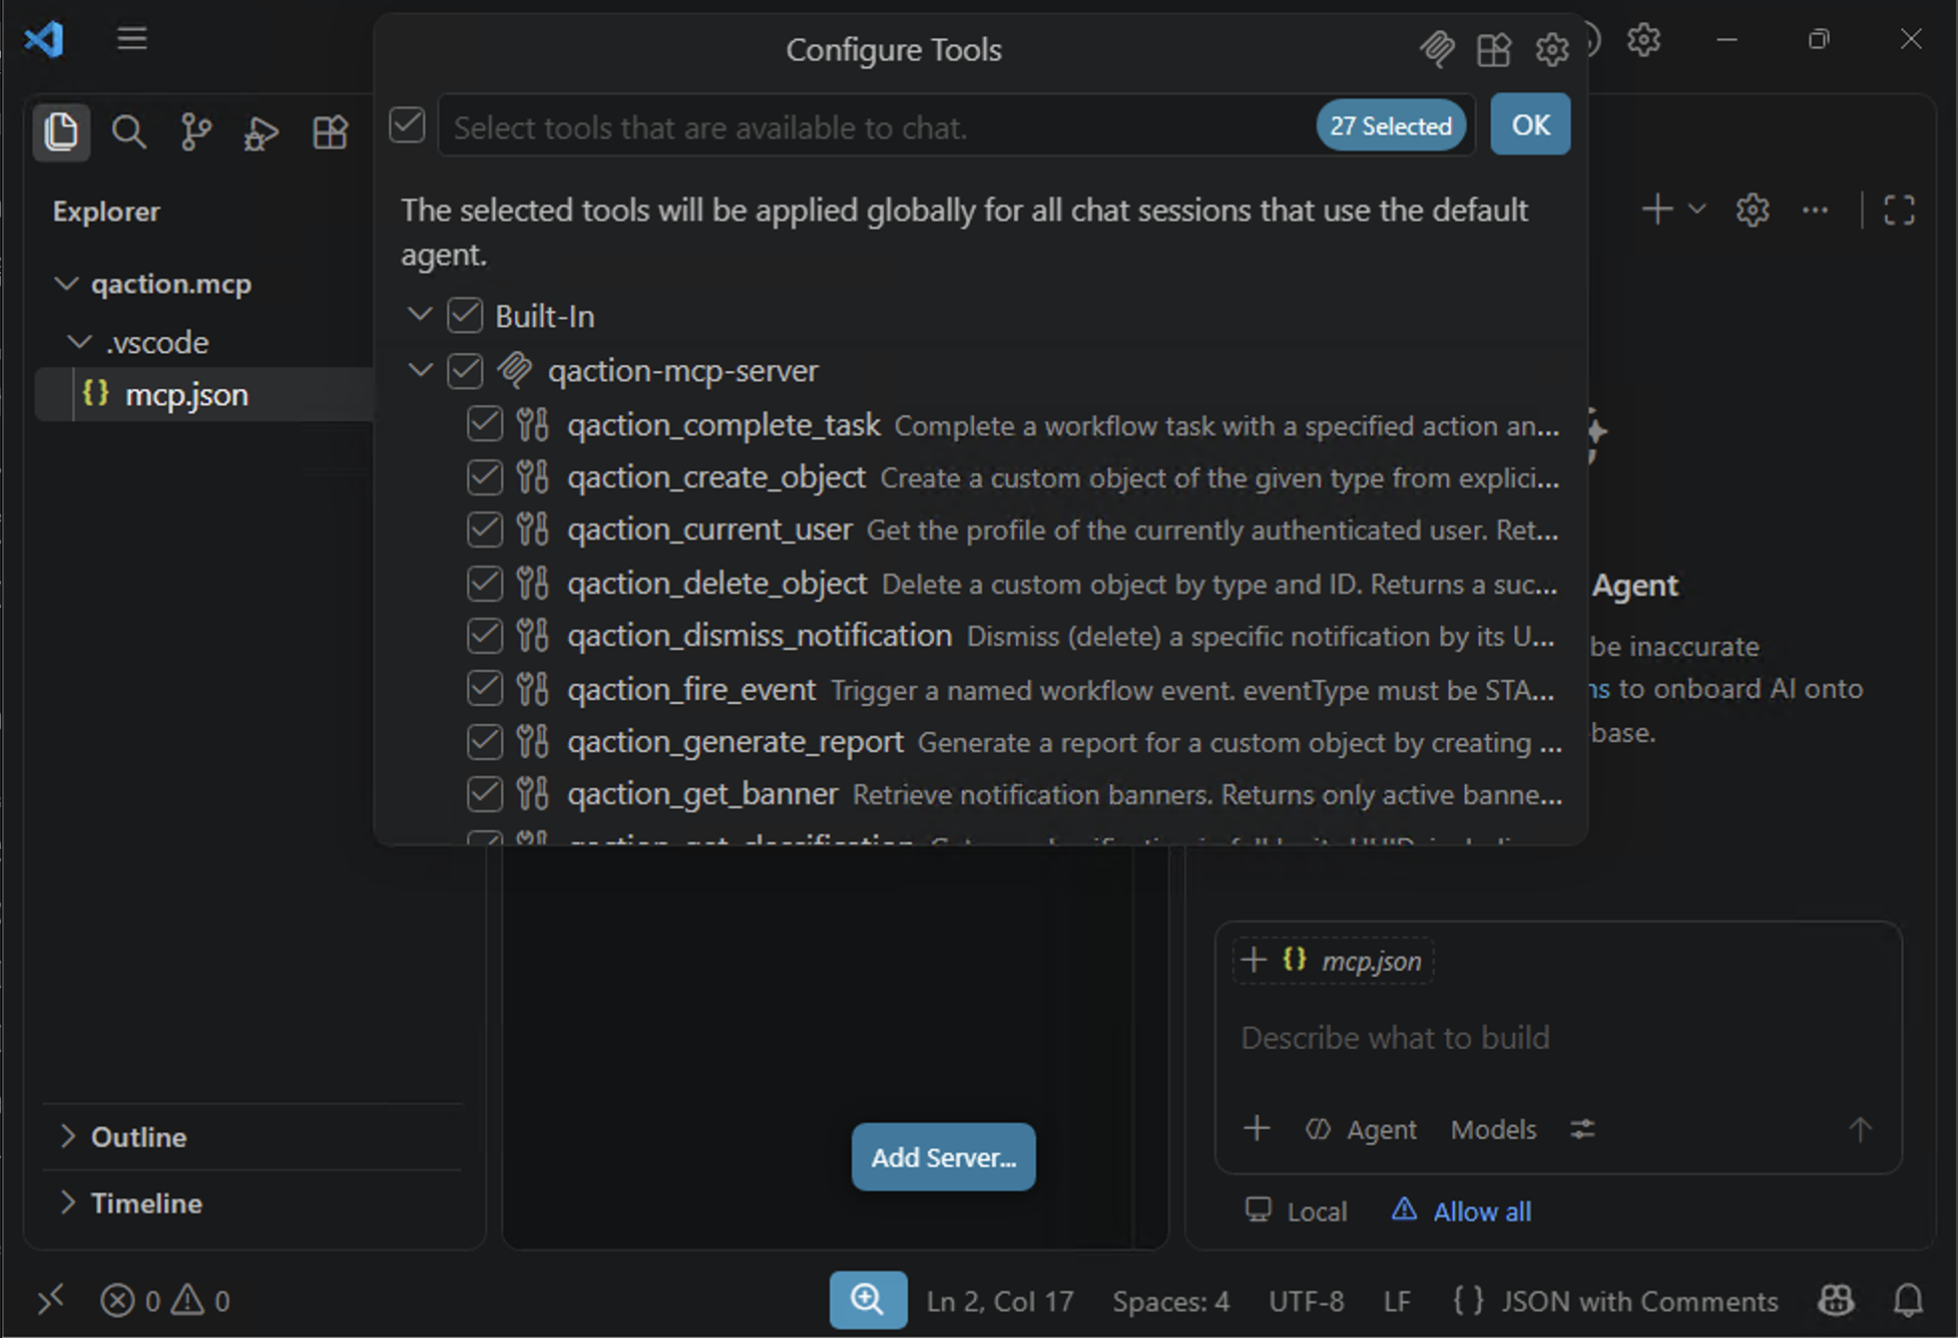Open chat panel more actions ellipsis
1958x1338 pixels.
pos(1815,210)
